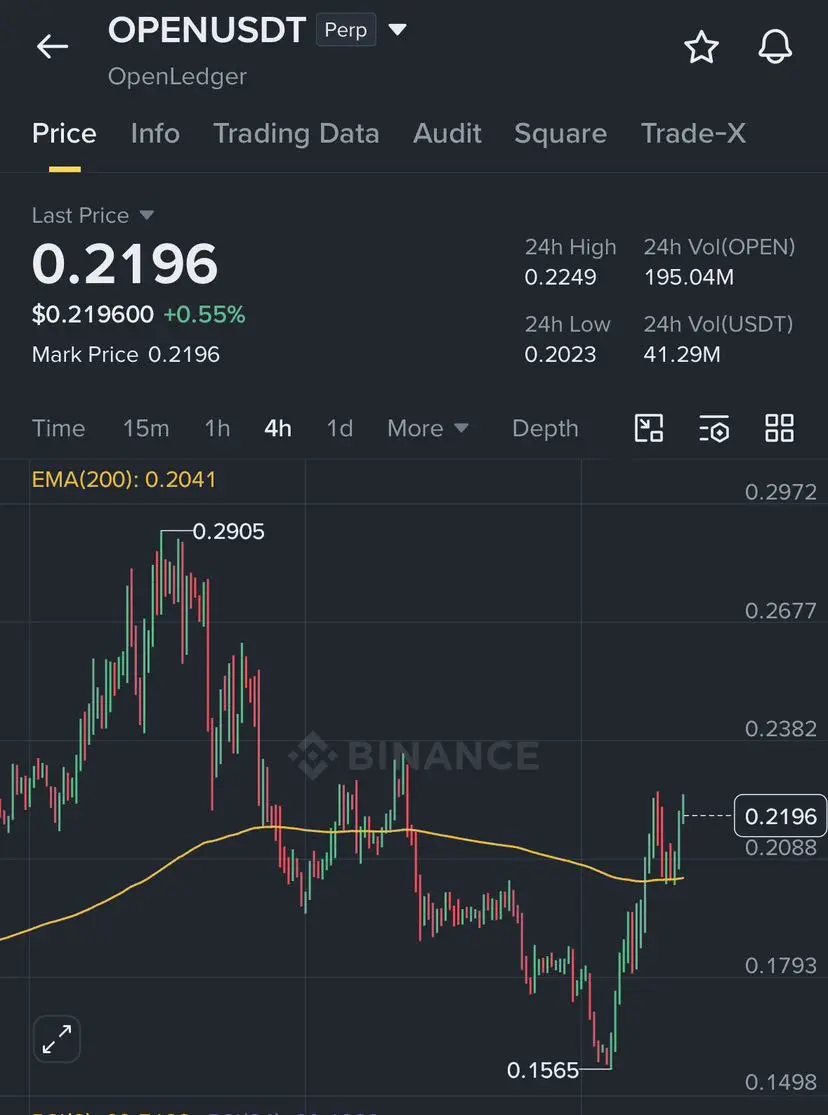
Task: Tap the EMA(200): 0.2041 indicator label
Action: pos(124,479)
